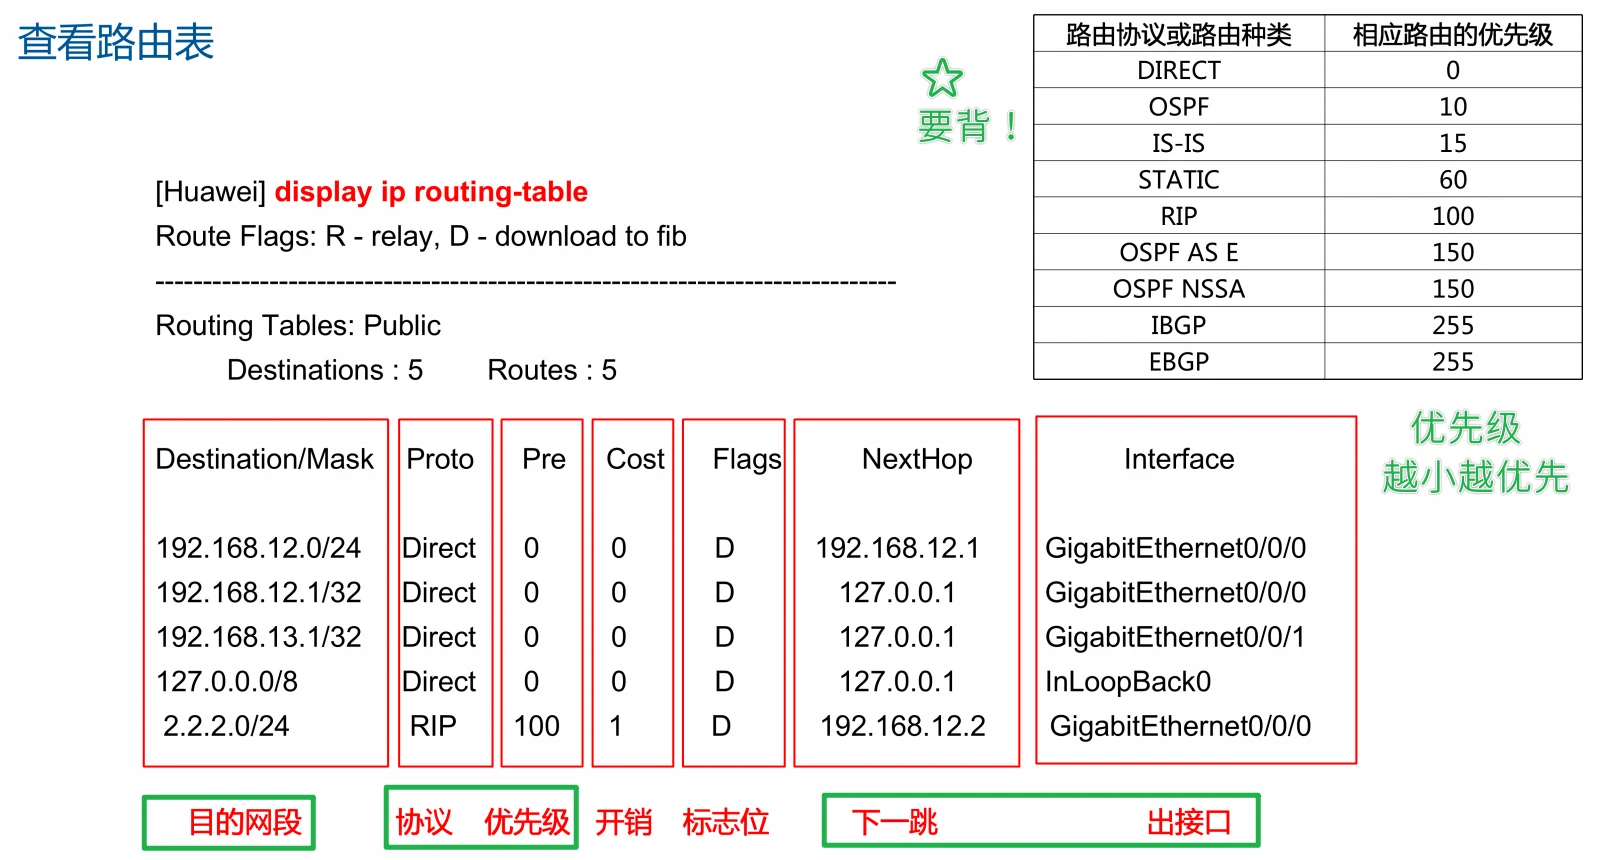Viewport: 1598px width, 860px height.
Task: Click the 查看路由表 slide title
Action: (116, 42)
